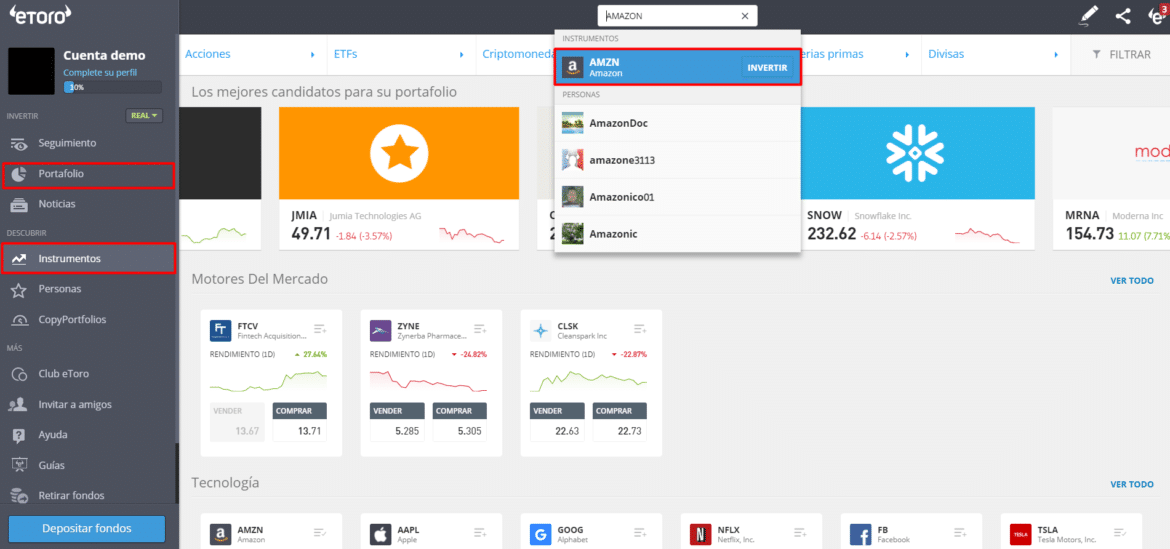
Task: Open the REAL account mode dropdown
Action: coord(145,115)
